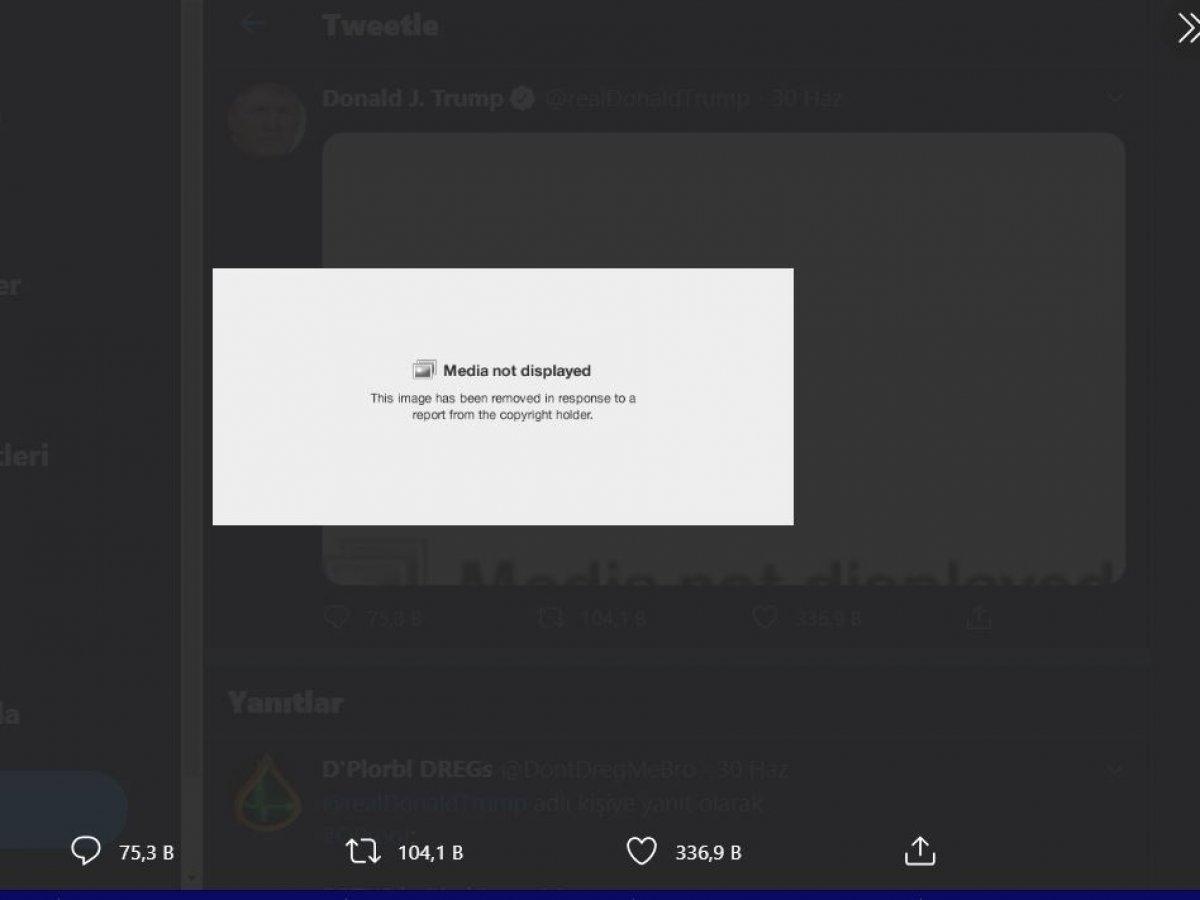Like the tweet with the white heart icon
The height and width of the screenshot is (900, 1200).
tap(641, 852)
